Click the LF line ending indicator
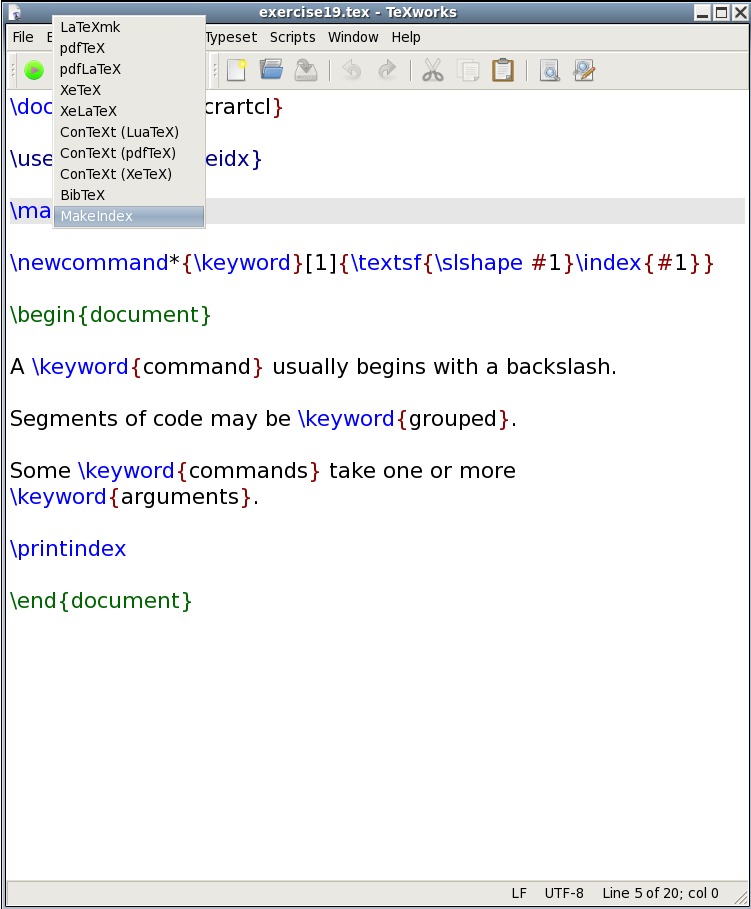The height and width of the screenshot is (909, 751). click(x=519, y=893)
